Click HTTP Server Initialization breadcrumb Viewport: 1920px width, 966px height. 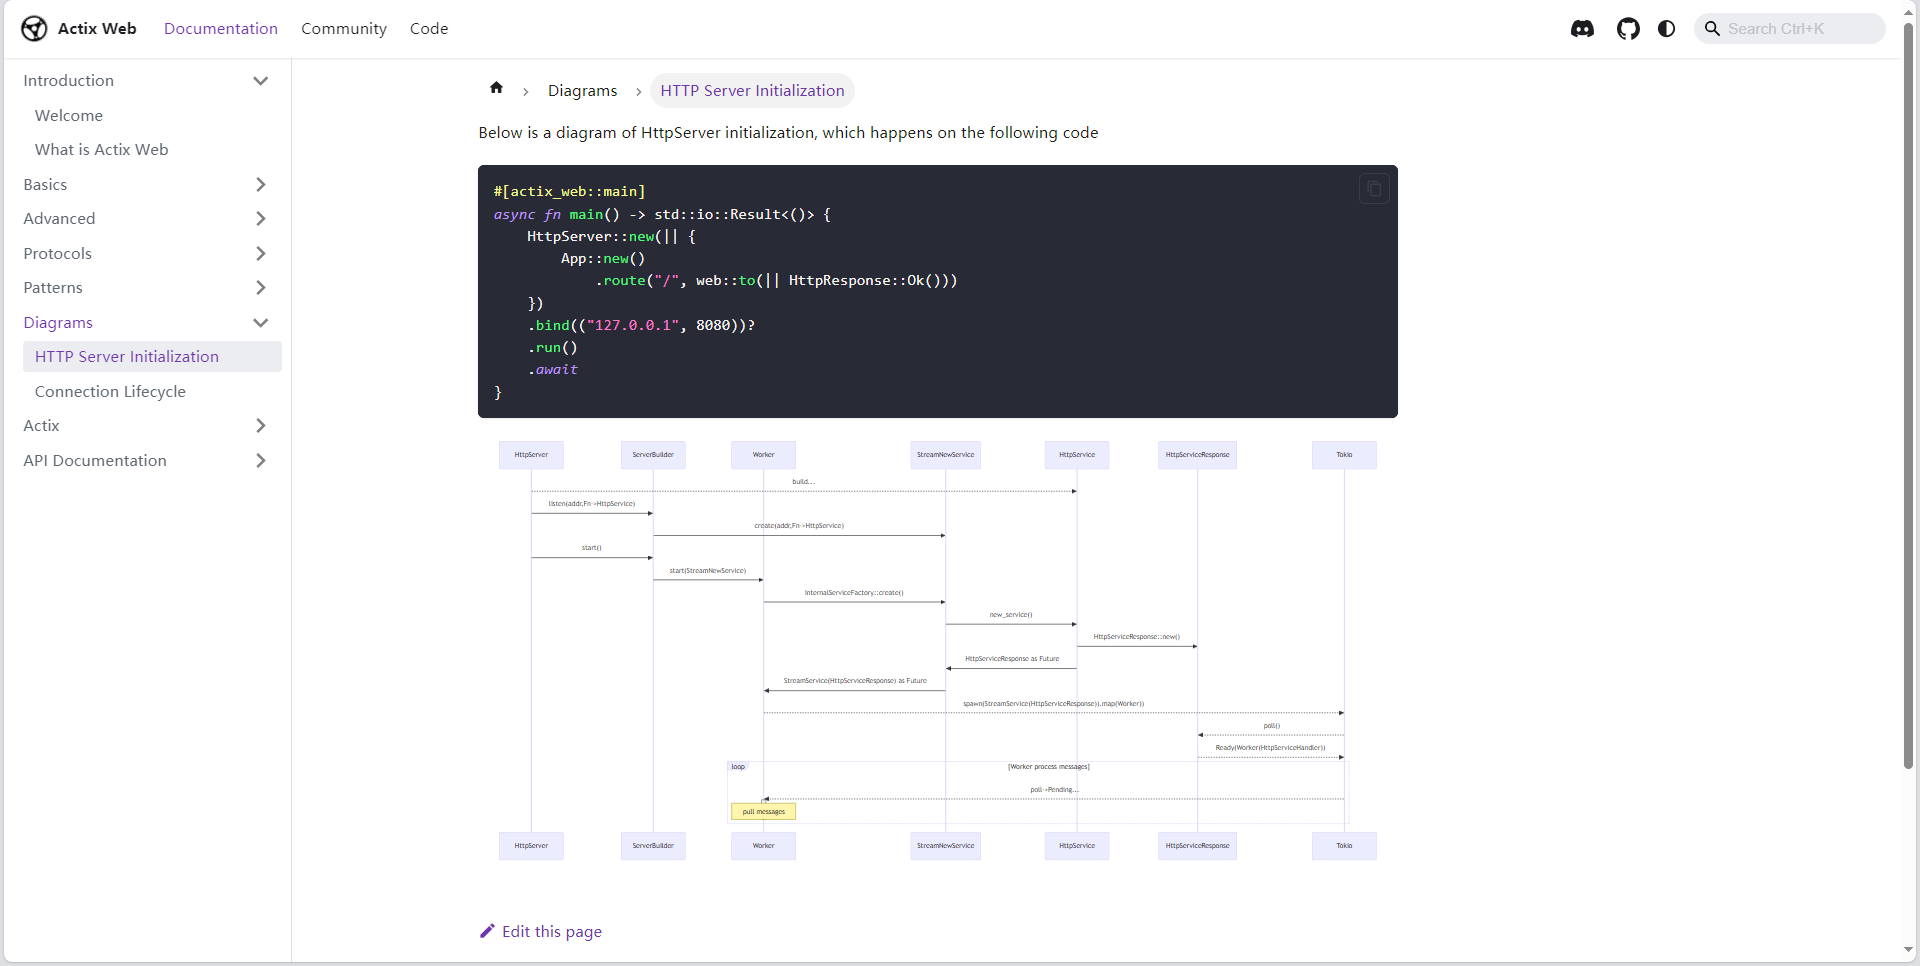pyautogui.click(x=752, y=91)
